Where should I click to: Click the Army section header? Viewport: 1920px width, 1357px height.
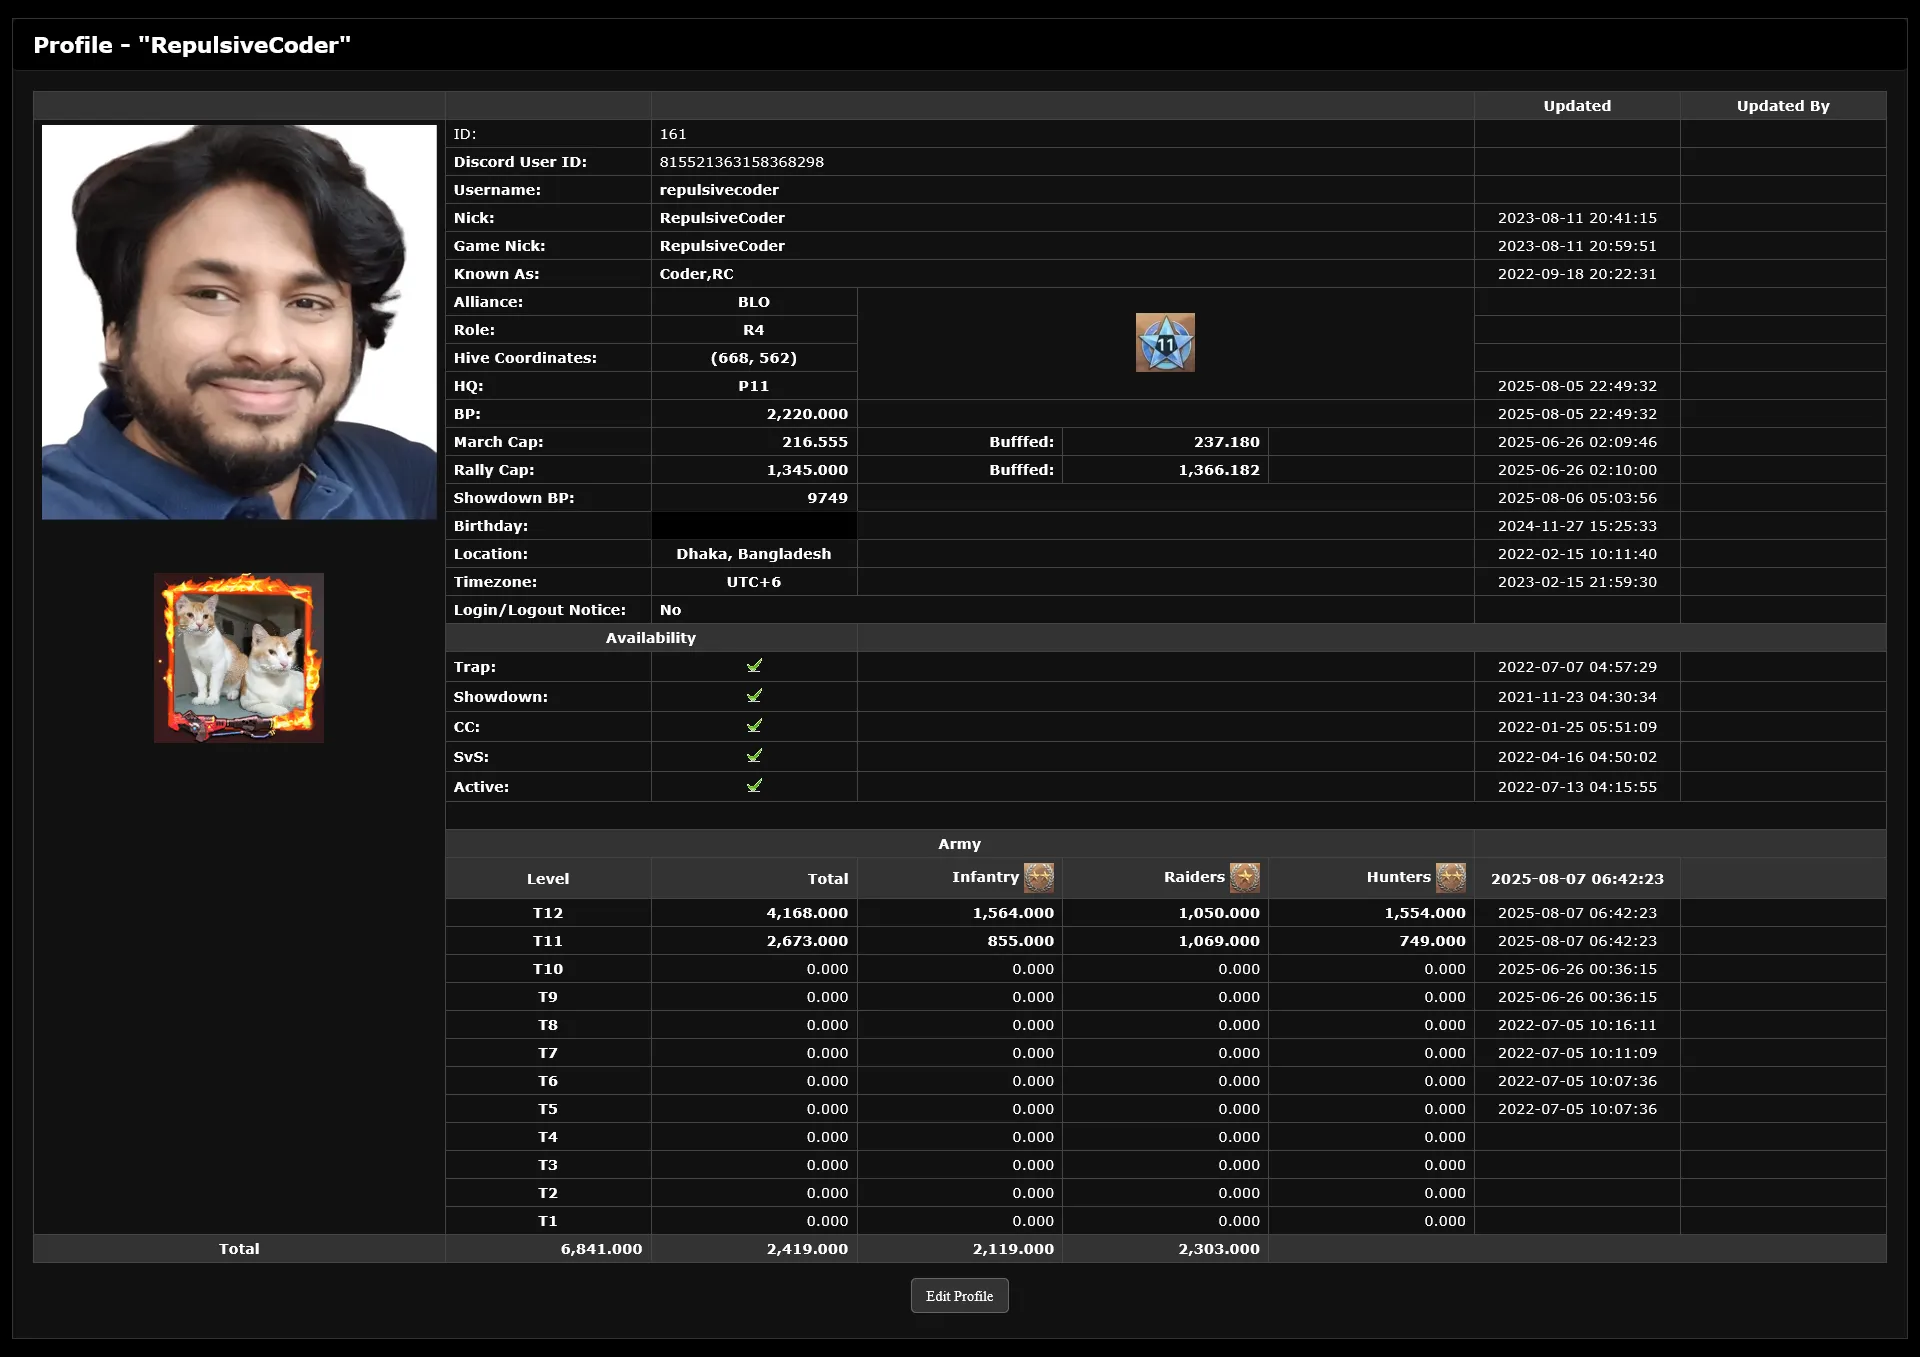pyautogui.click(x=959, y=844)
